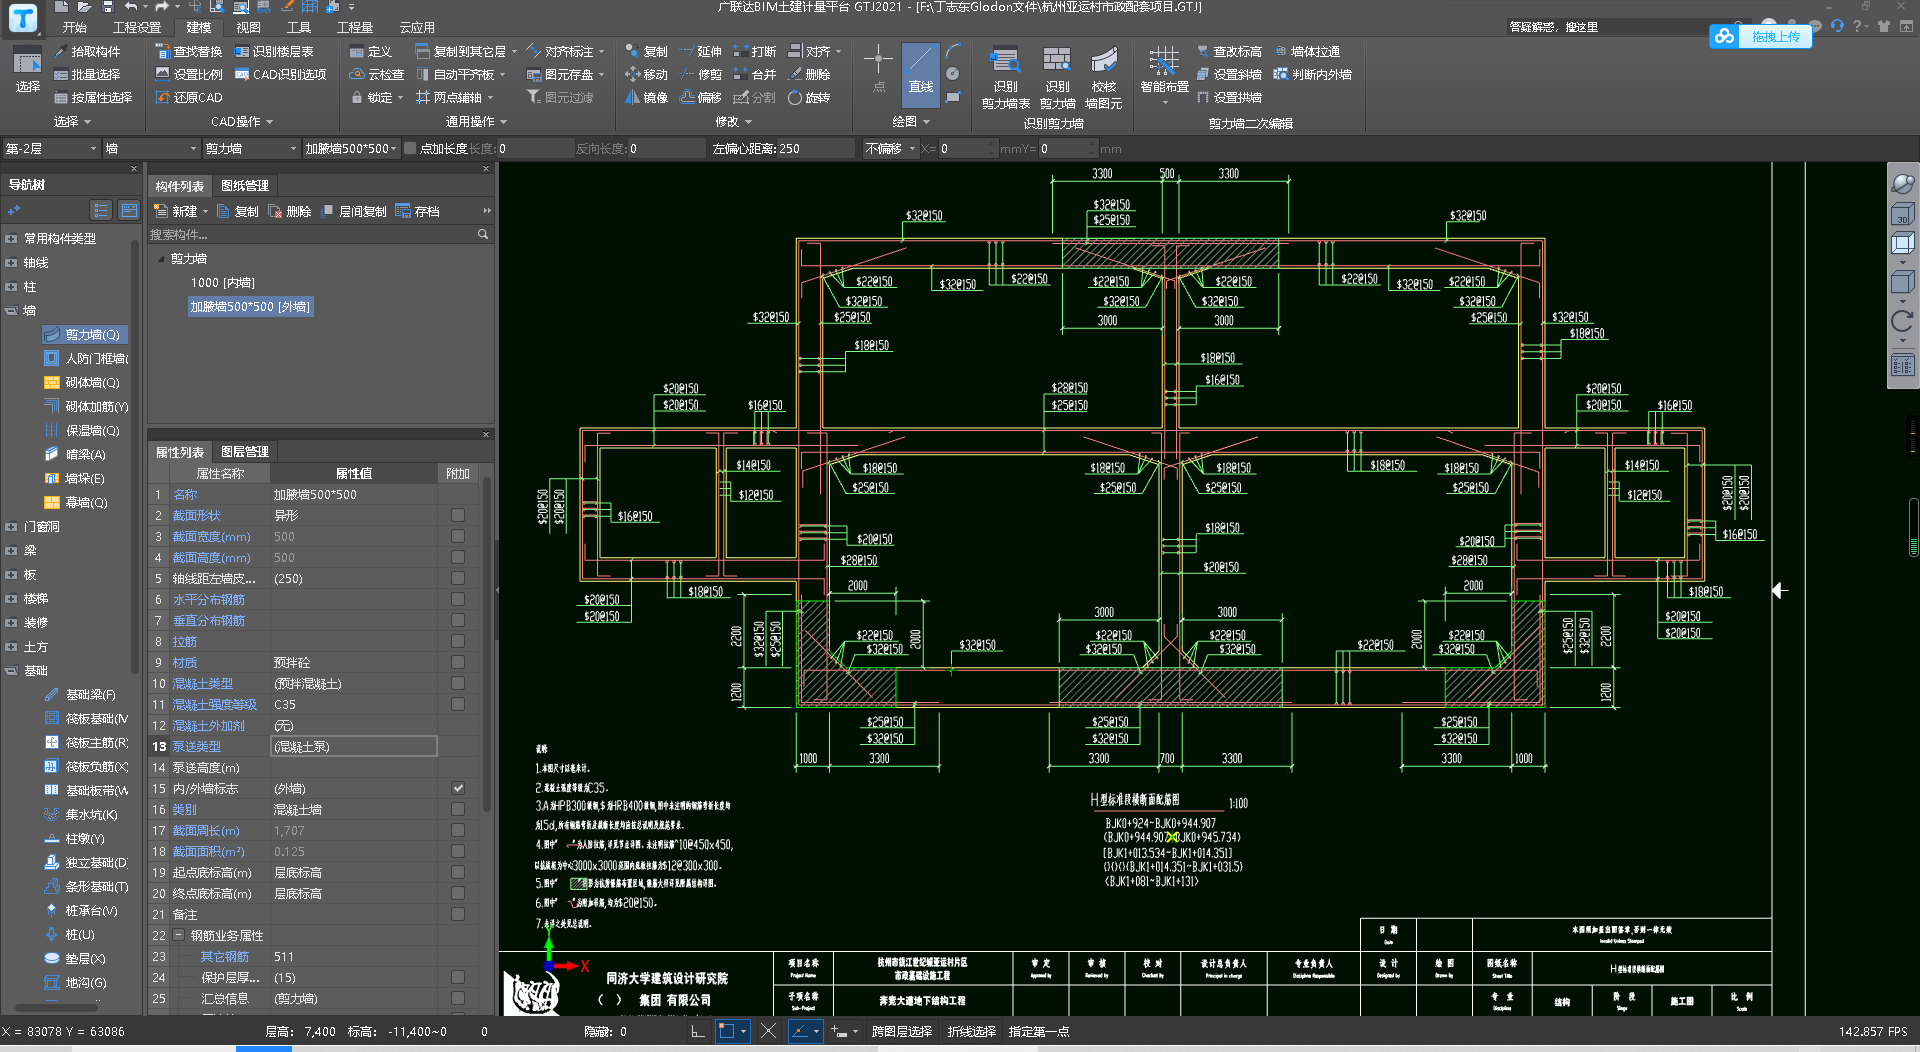The height and width of the screenshot is (1052, 1920).
Task: Open 查找替换 find and replace
Action: click(x=188, y=51)
